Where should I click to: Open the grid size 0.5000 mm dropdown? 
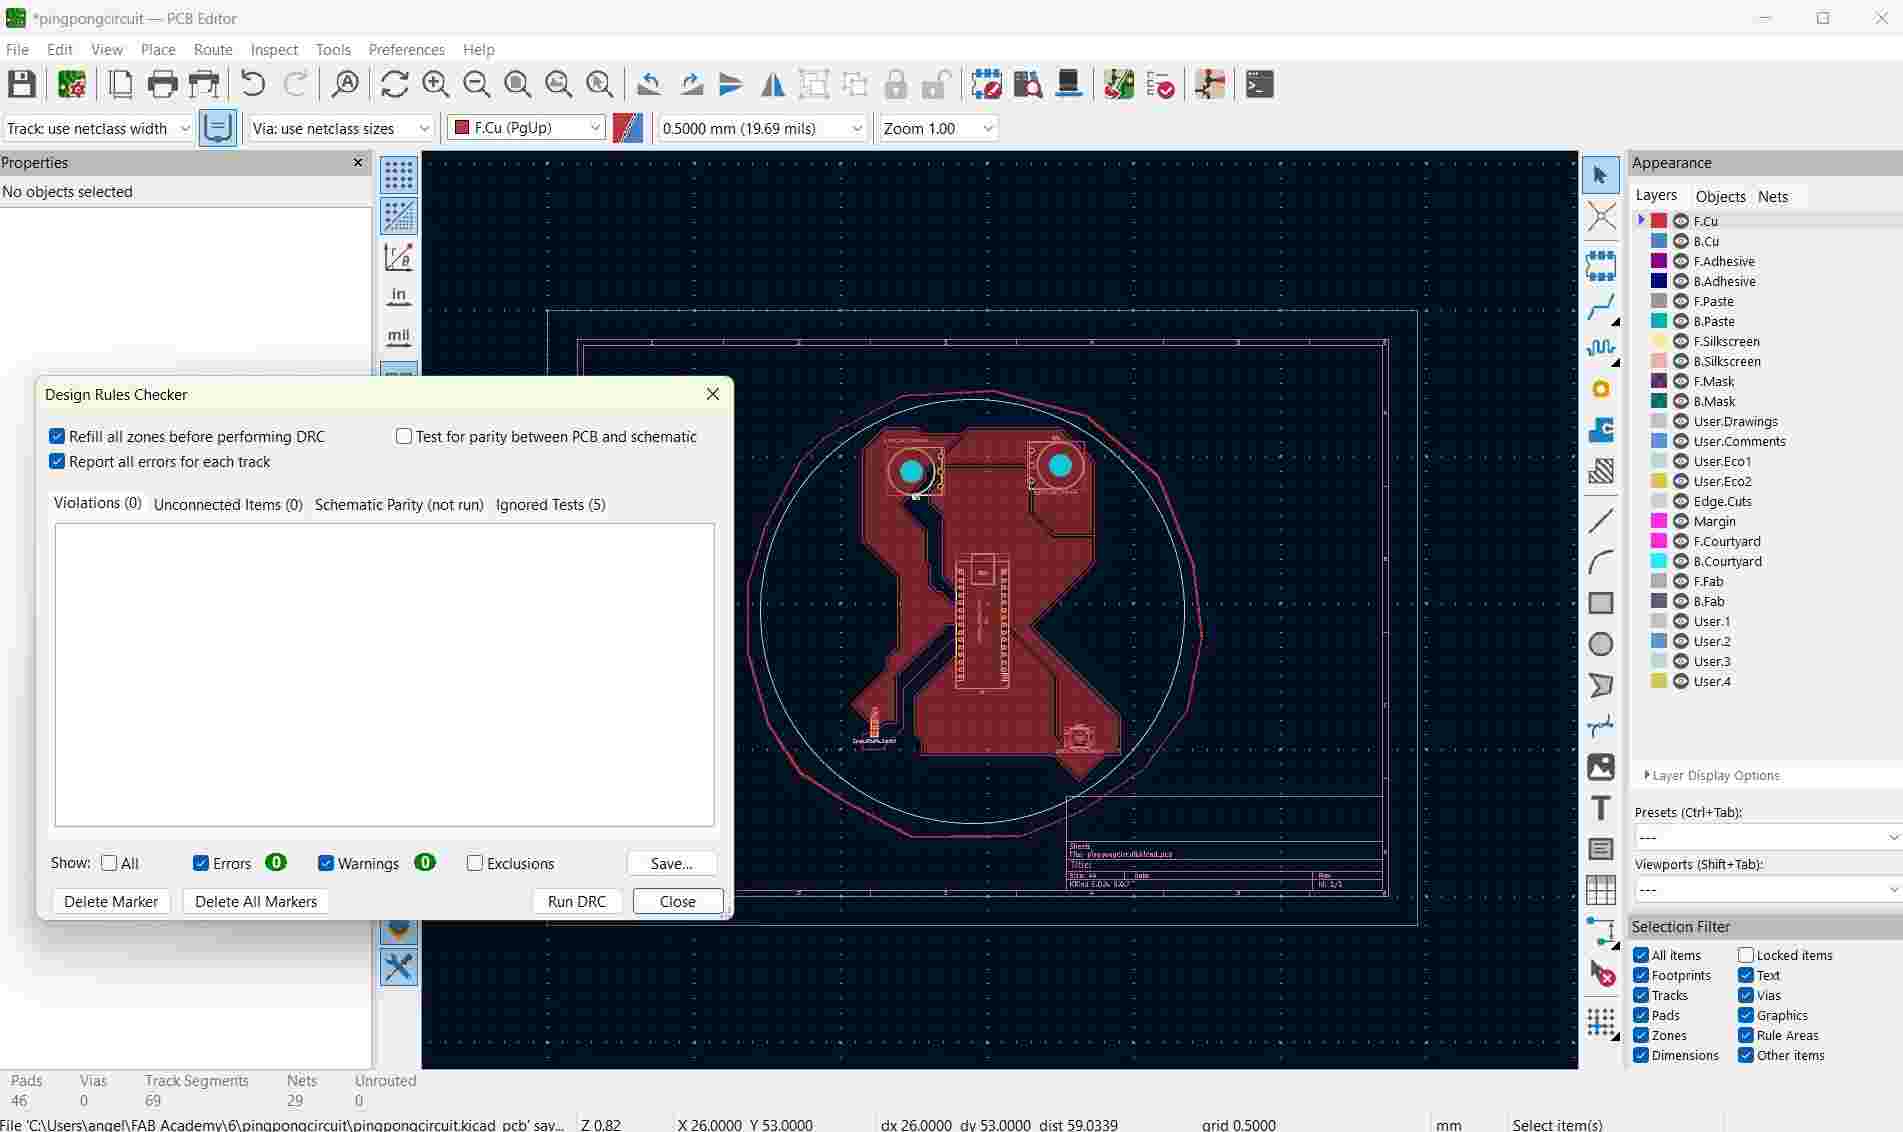pyautogui.click(x=761, y=128)
